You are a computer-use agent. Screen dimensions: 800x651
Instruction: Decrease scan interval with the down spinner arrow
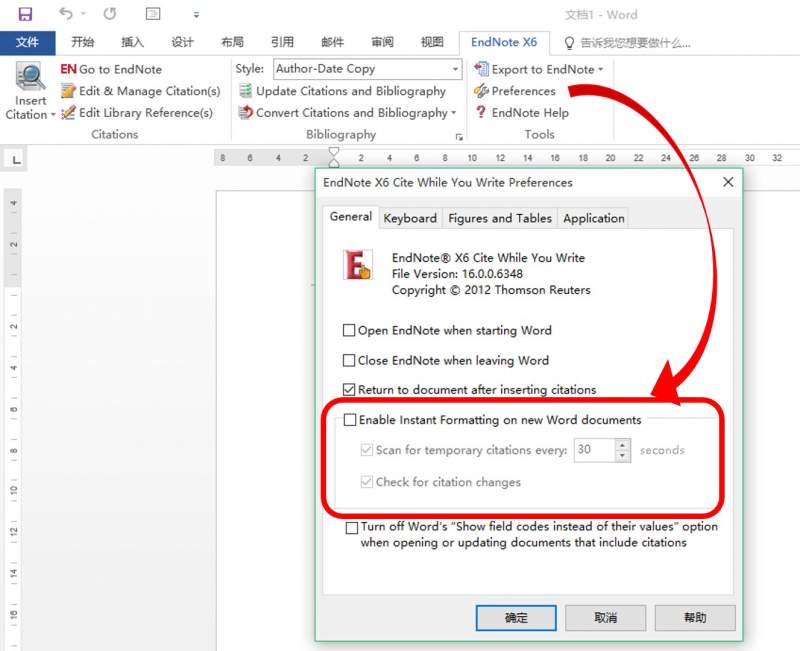point(622,456)
